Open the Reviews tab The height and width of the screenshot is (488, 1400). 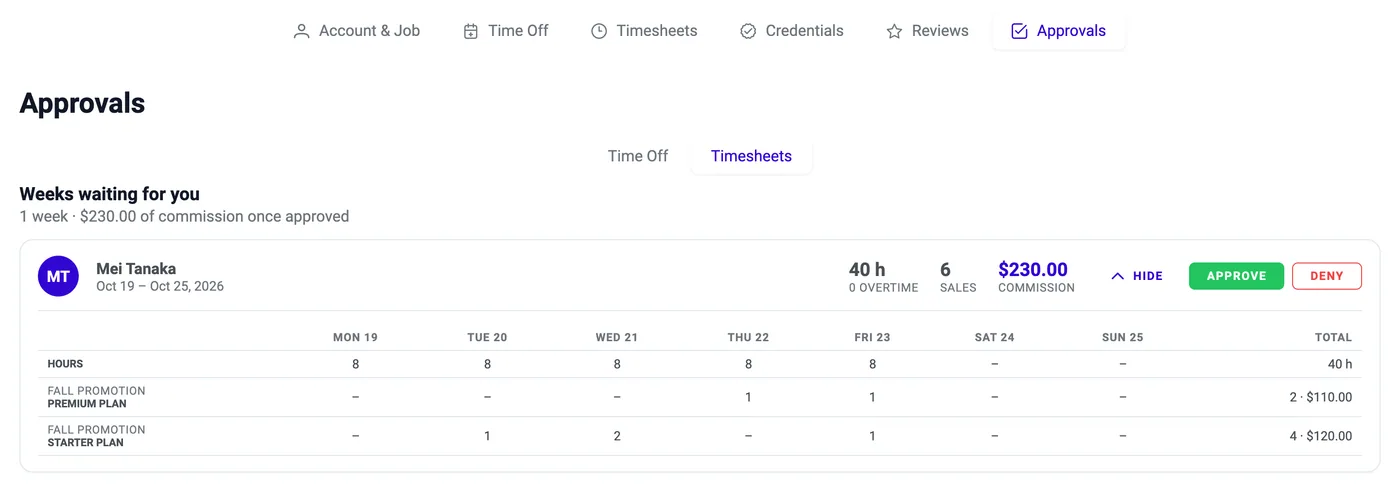tap(927, 31)
